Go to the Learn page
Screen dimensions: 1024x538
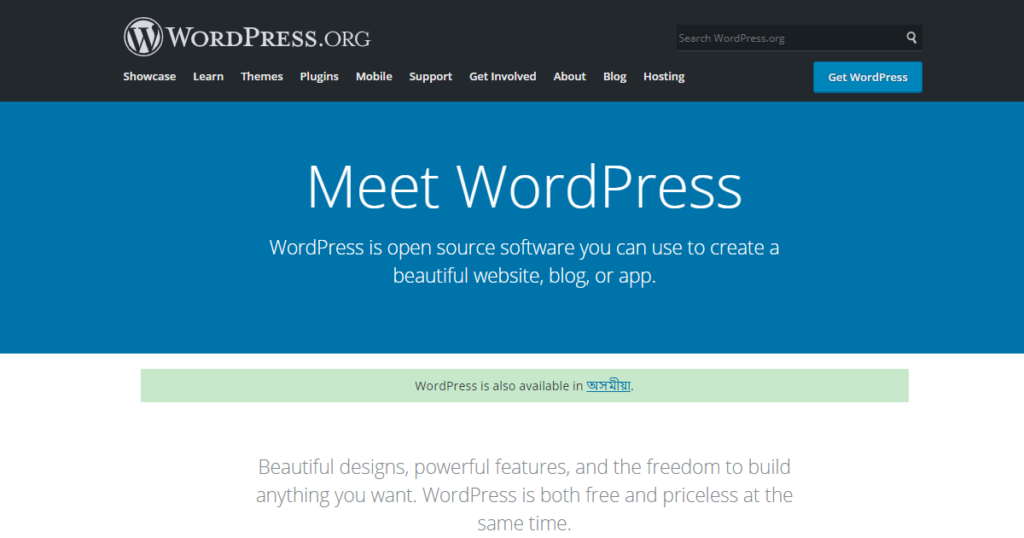(208, 77)
